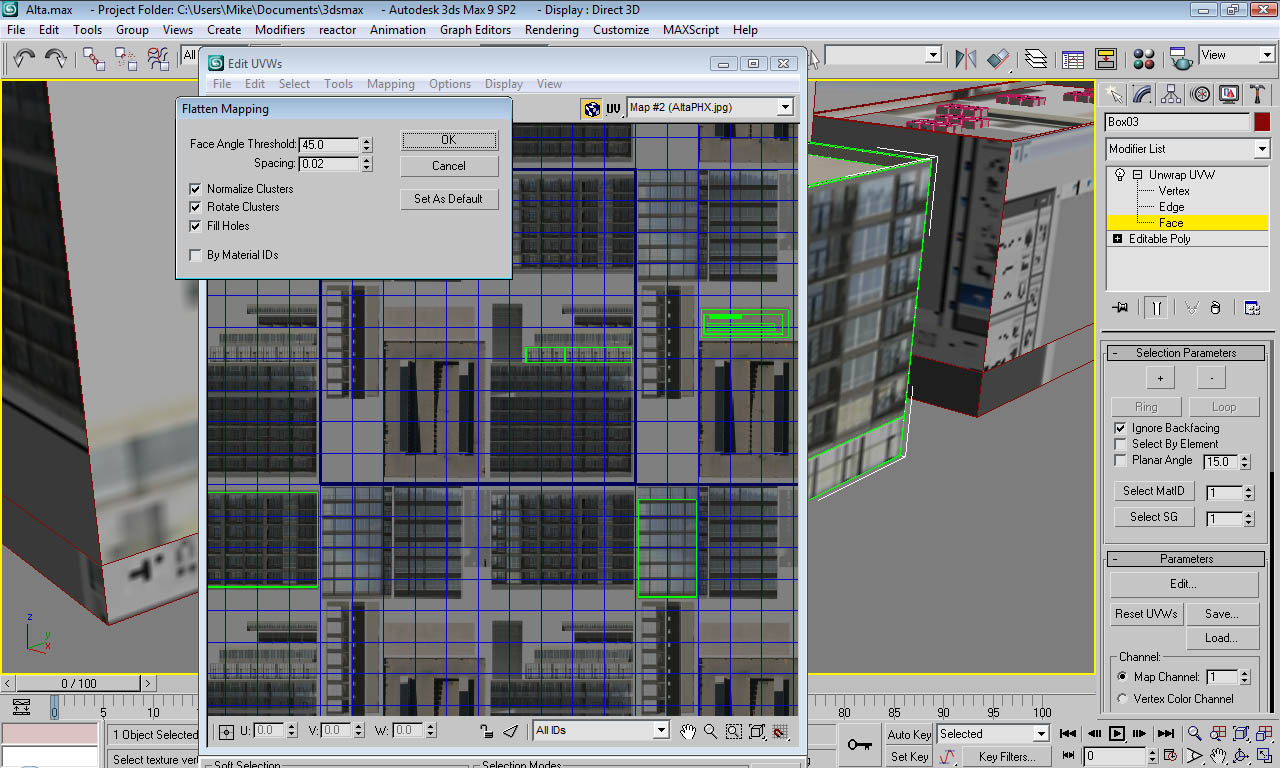Enable the By Material IDs checkbox
This screenshot has width=1280, height=768.
195,255
